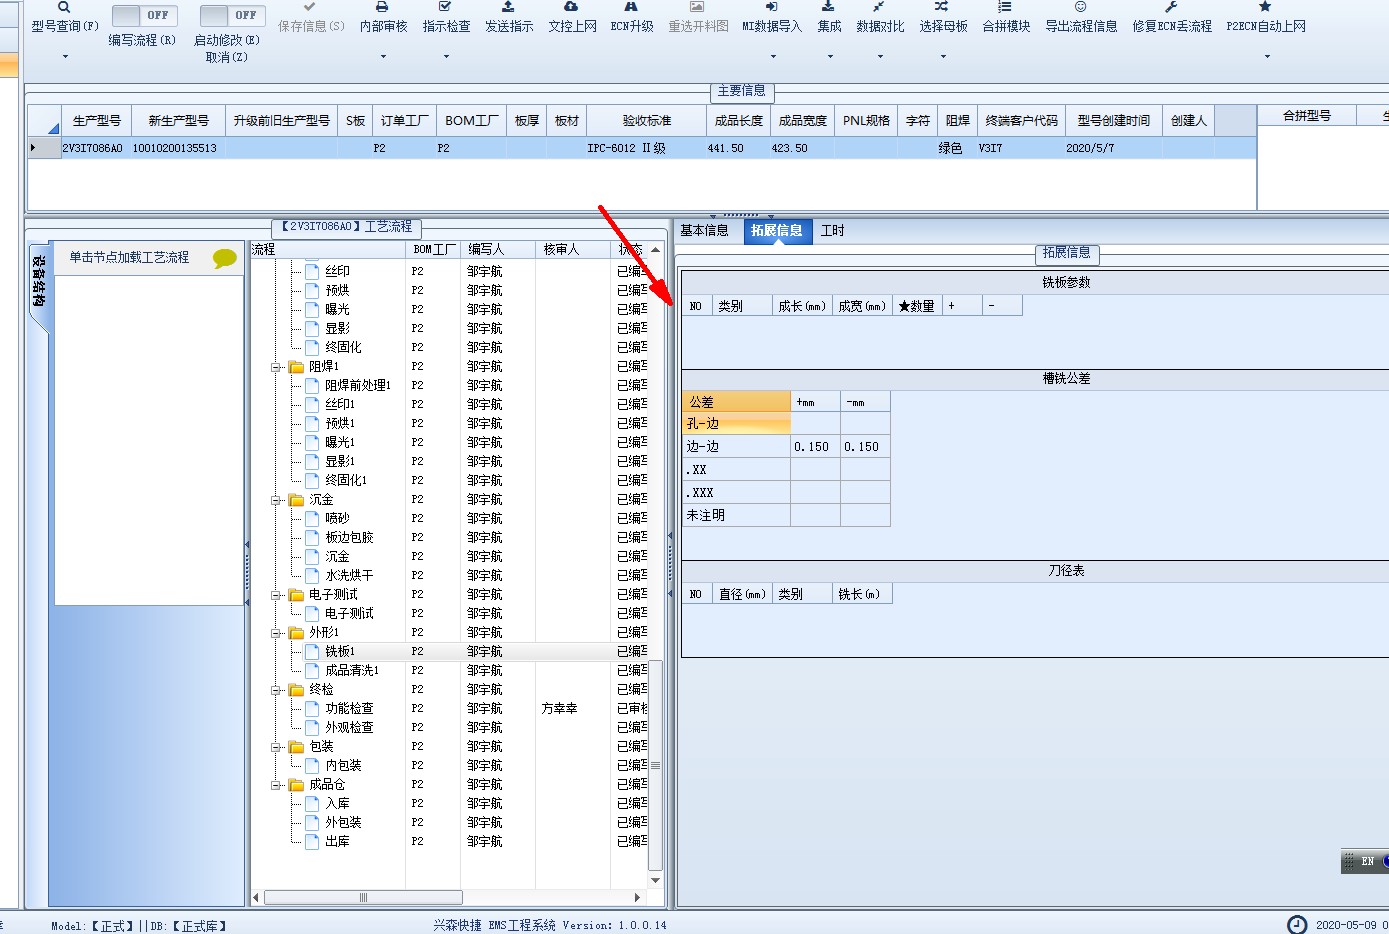The image size is (1389, 934).
Task: Open dropdown arrow under MI数据导入
Action: 772,57
